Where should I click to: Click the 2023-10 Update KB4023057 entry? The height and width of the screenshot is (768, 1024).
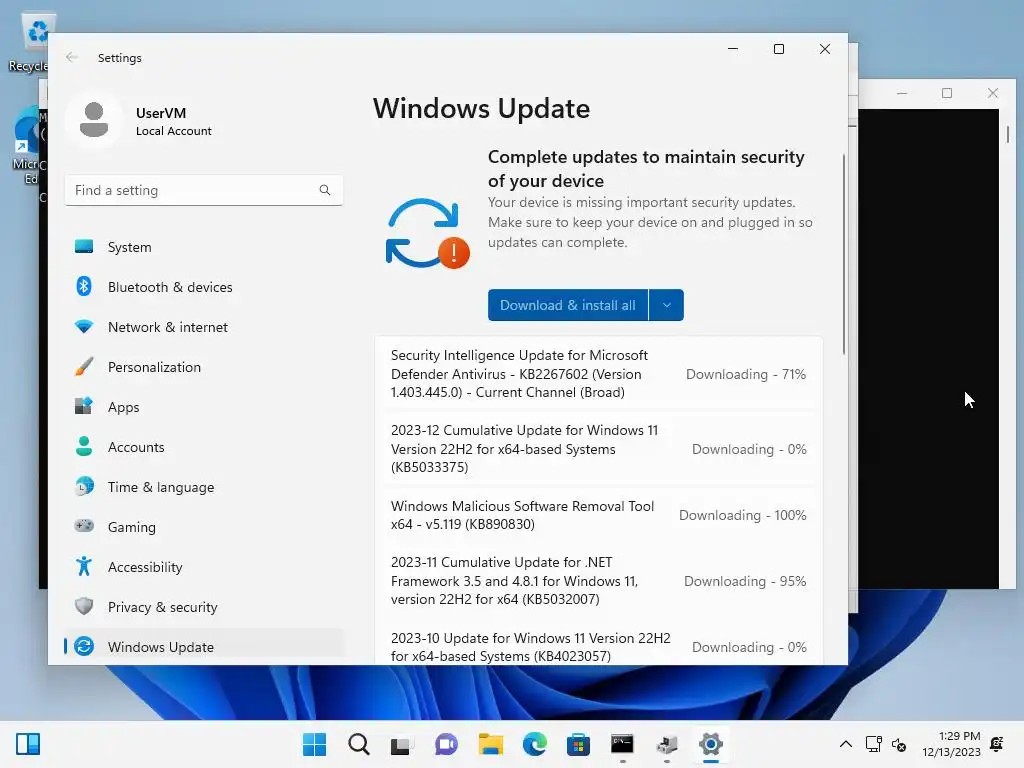pos(599,647)
